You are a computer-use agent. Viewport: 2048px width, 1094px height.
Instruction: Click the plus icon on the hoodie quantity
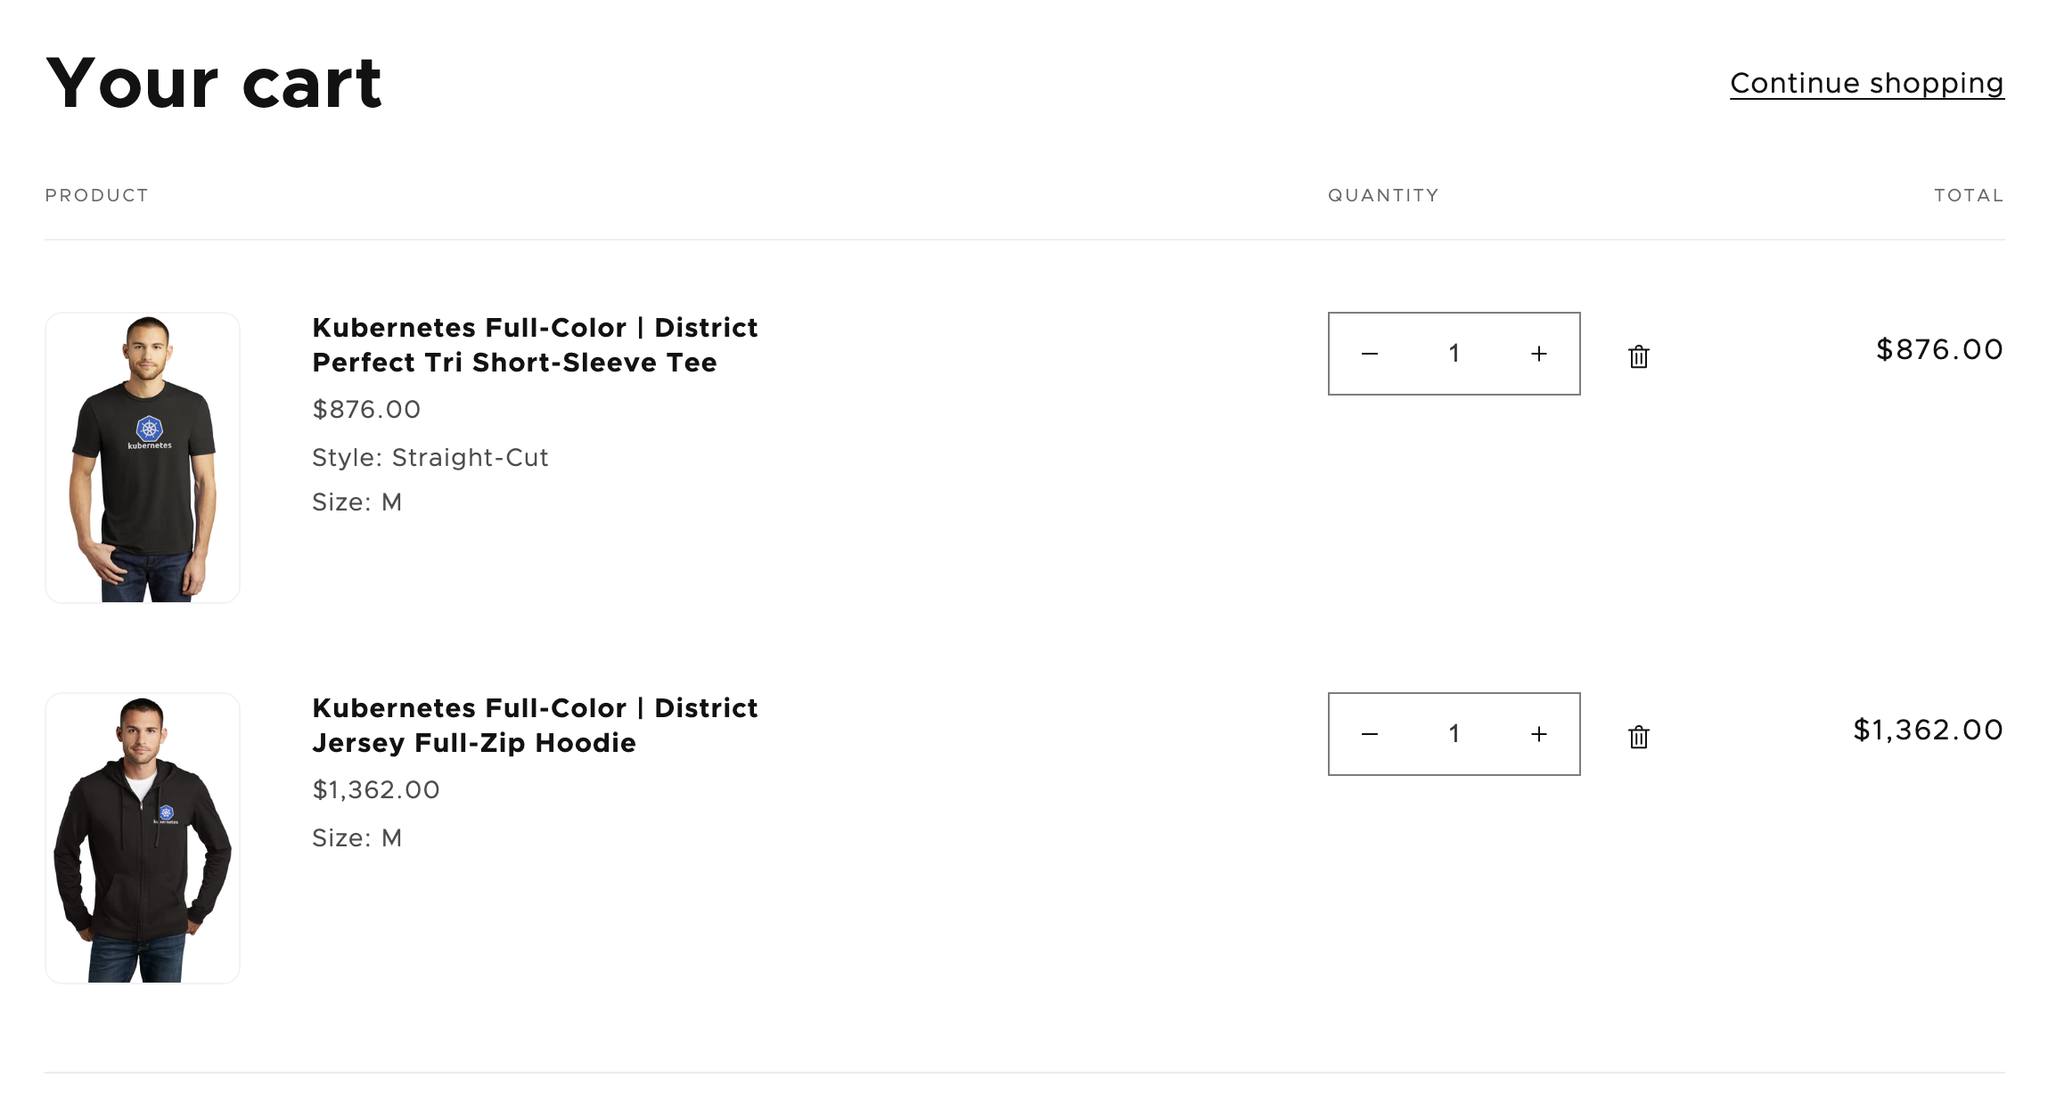click(1538, 734)
